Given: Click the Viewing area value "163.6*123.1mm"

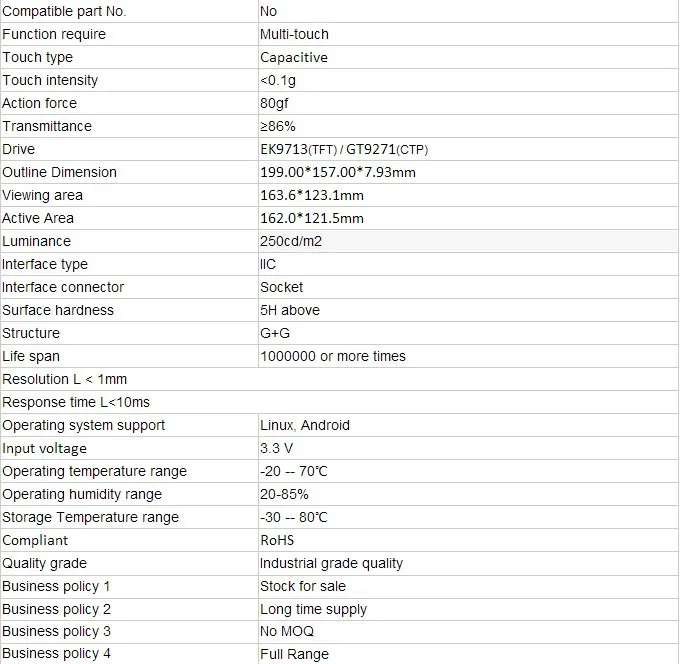Looking at the screenshot, I should (x=311, y=195).
